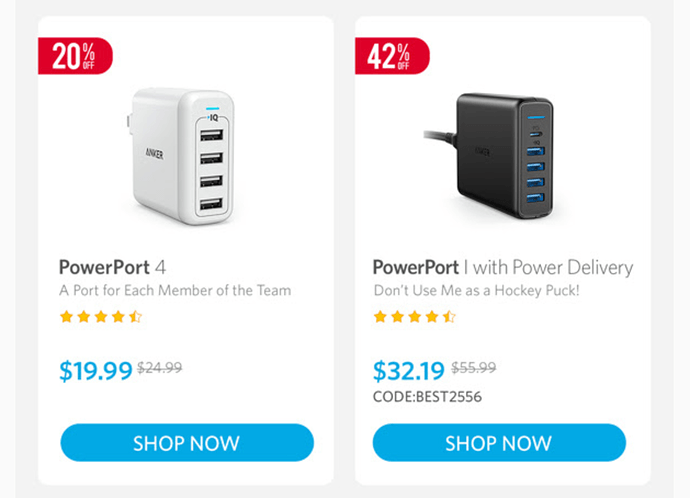
Task: Open the white PowerPort 4 charger image
Action: coord(180,156)
